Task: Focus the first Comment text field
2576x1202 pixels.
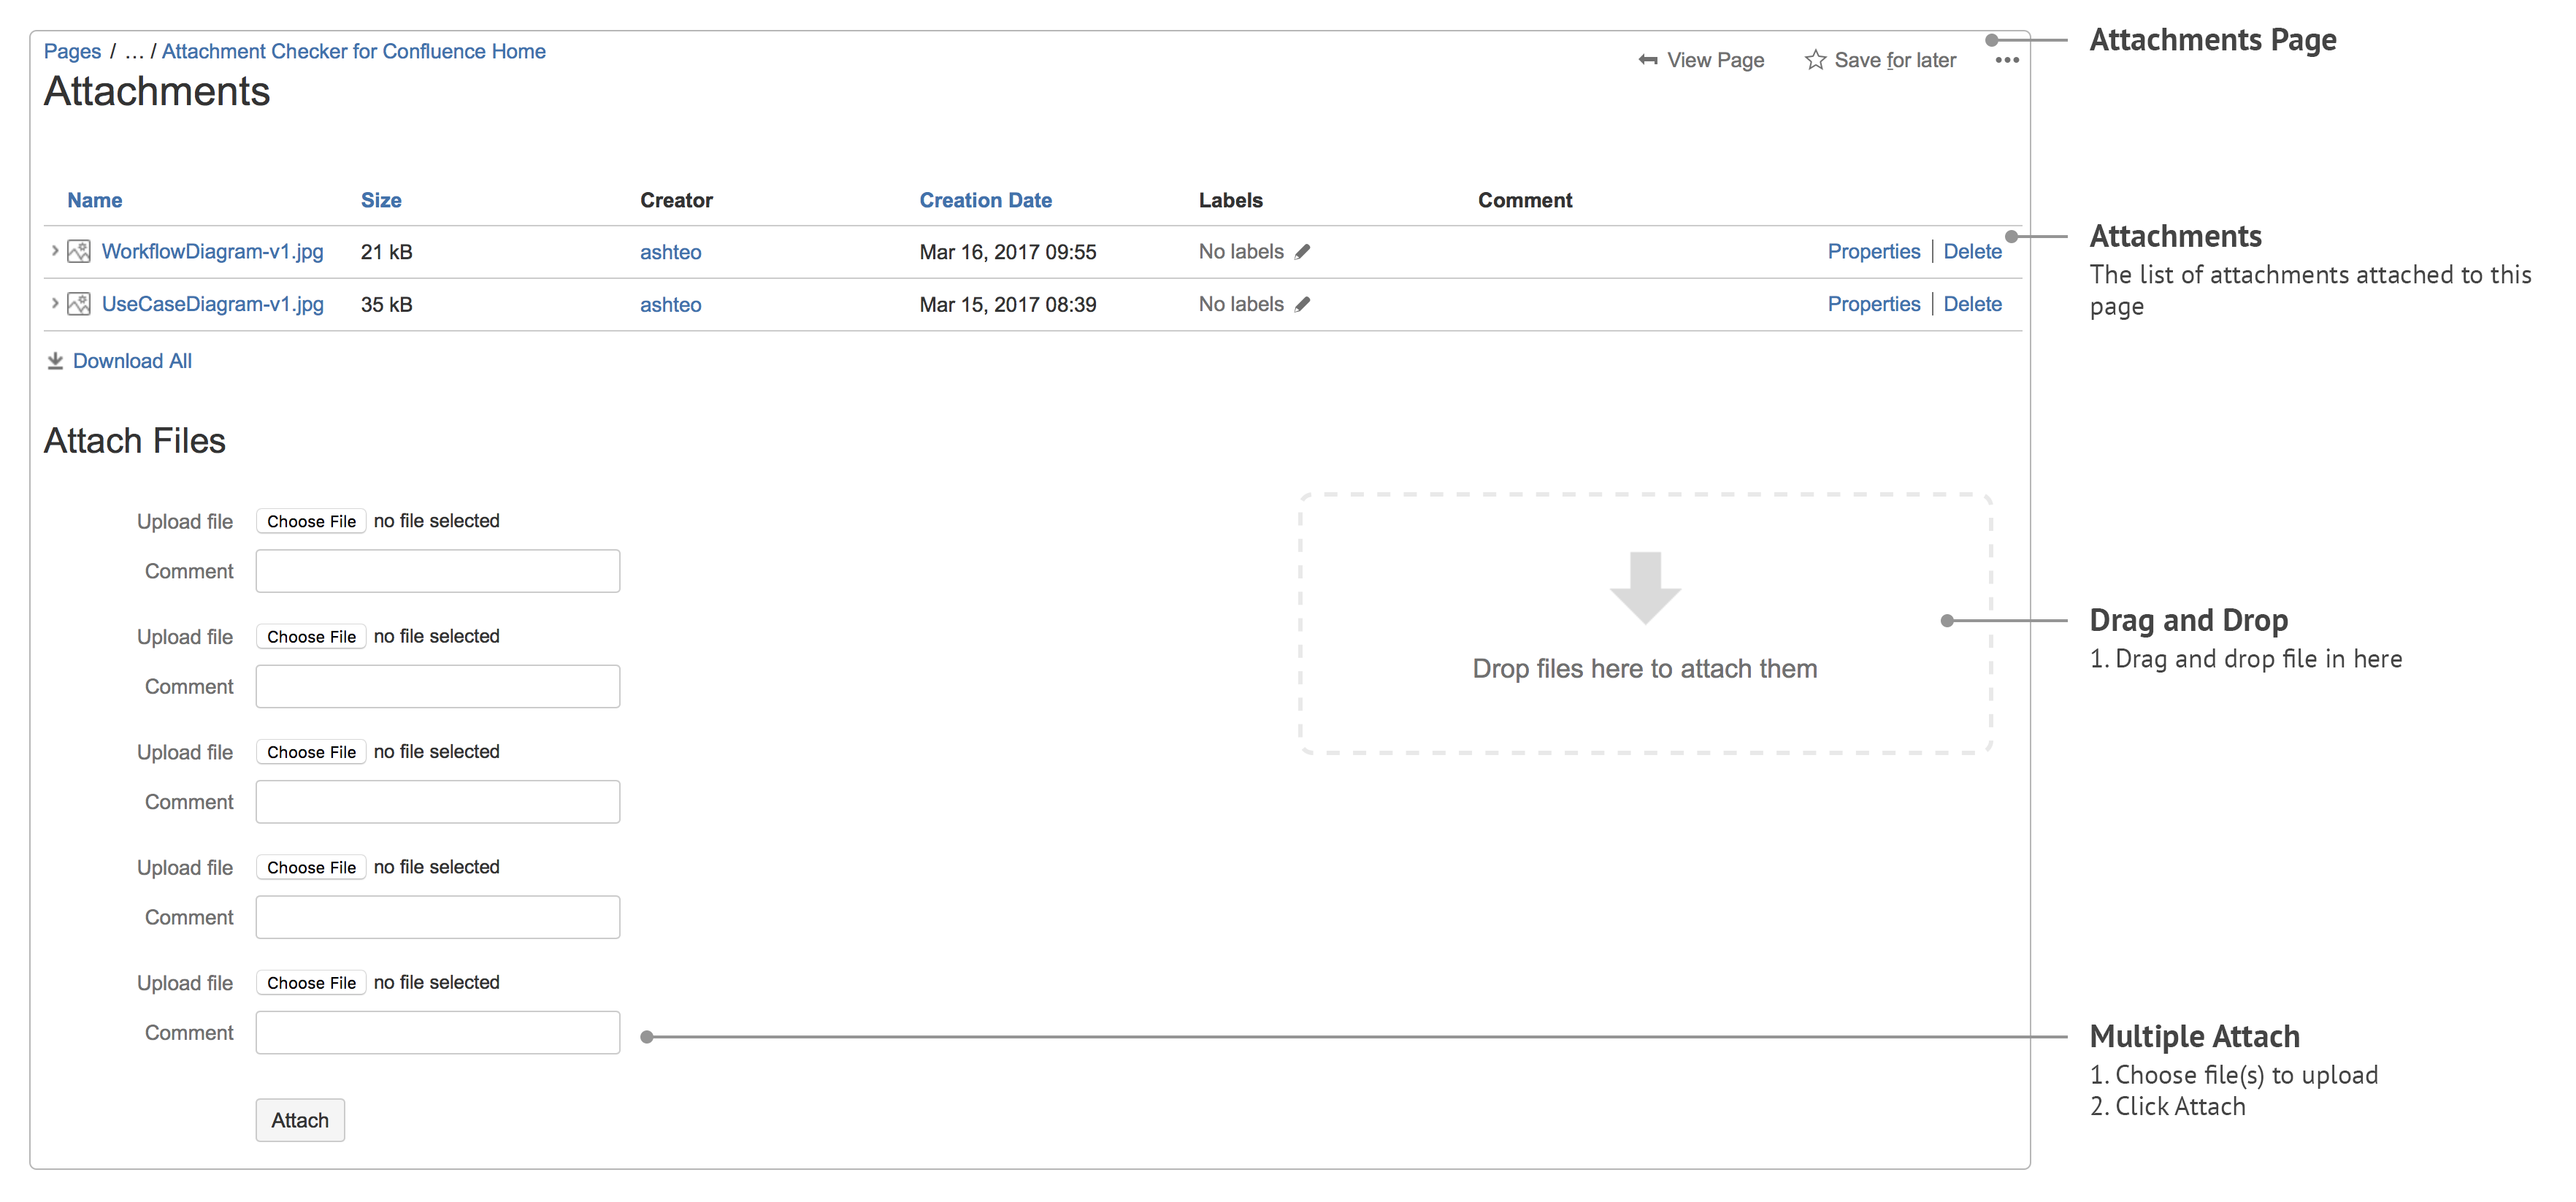Action: click(x=437, y=571)
